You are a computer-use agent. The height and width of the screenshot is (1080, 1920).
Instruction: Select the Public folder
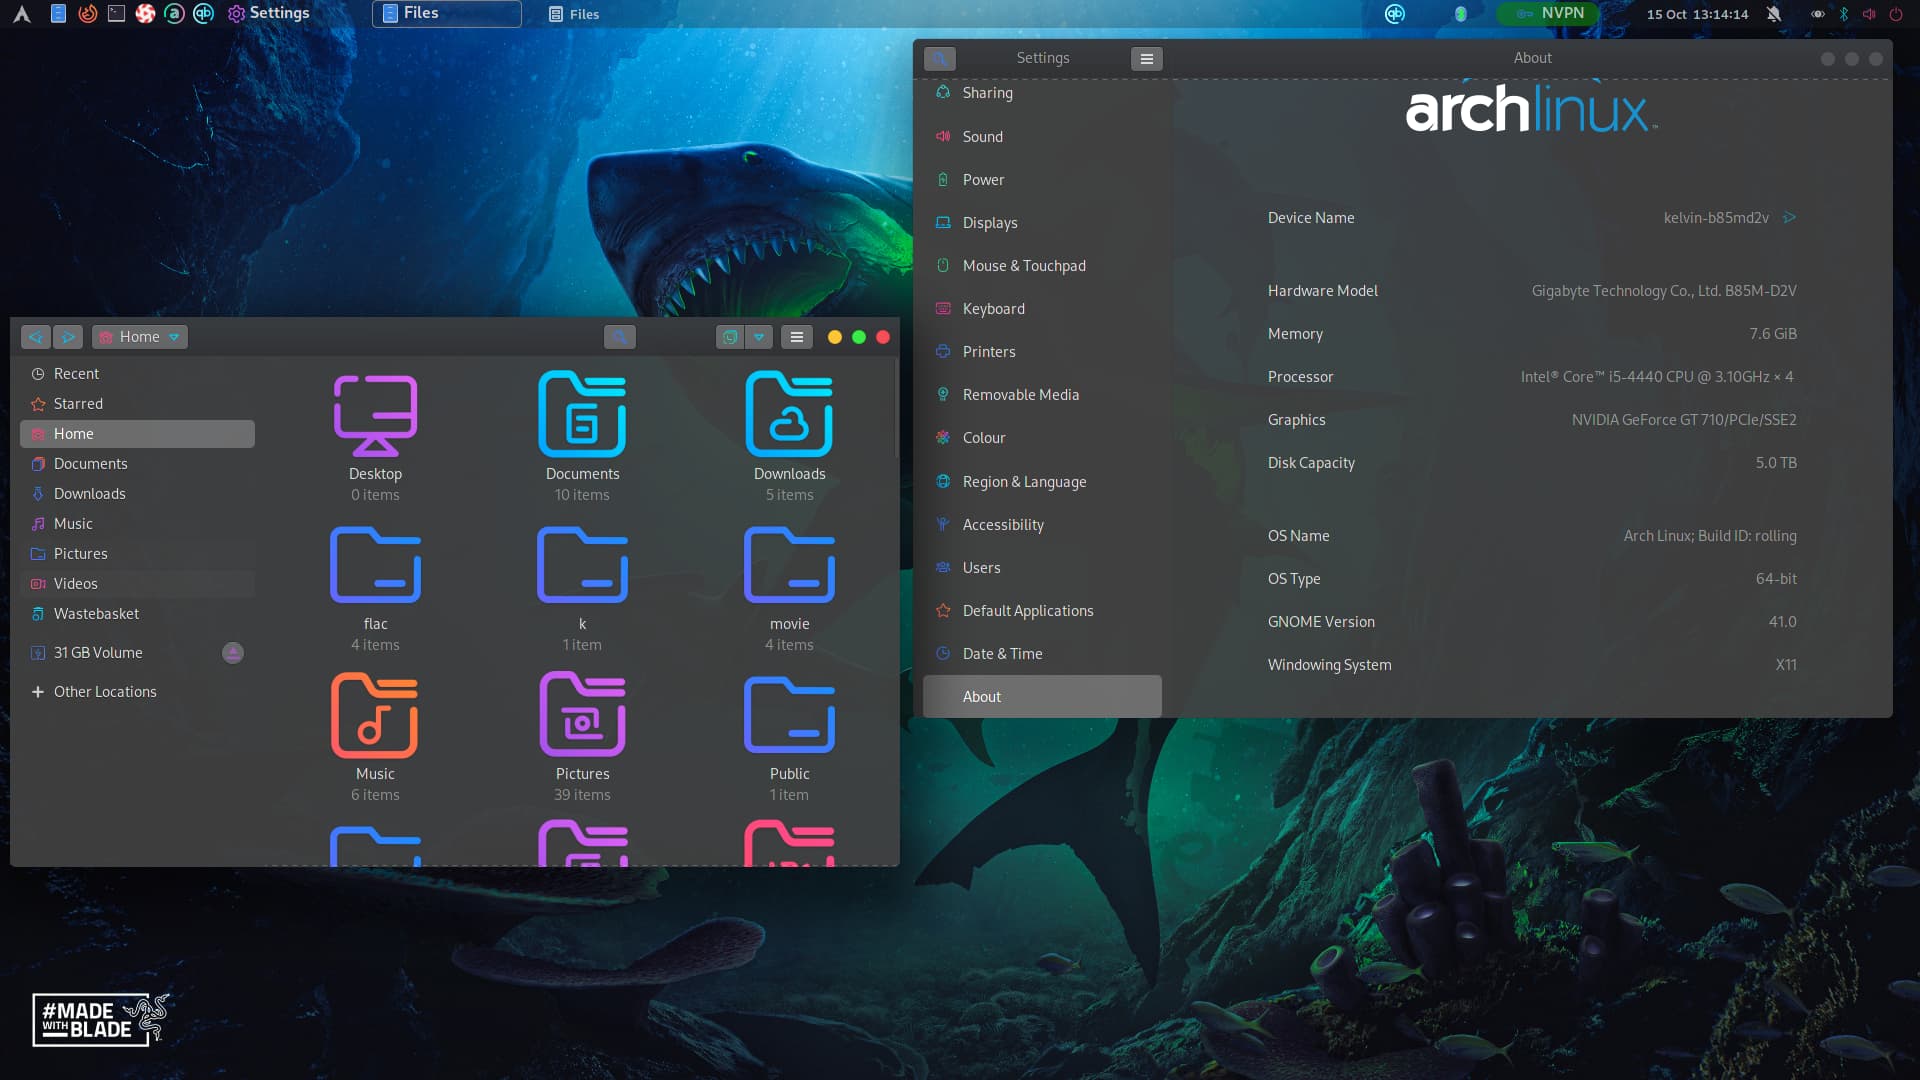pos(789,716)
